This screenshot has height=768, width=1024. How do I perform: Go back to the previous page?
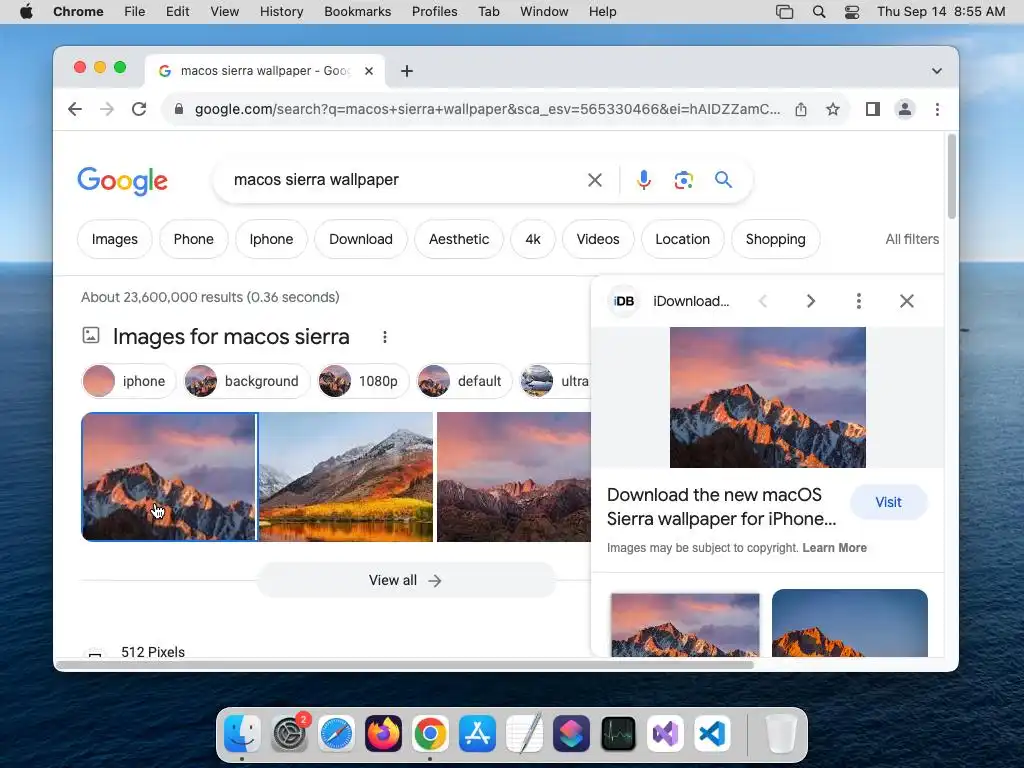tap(75, 109)
